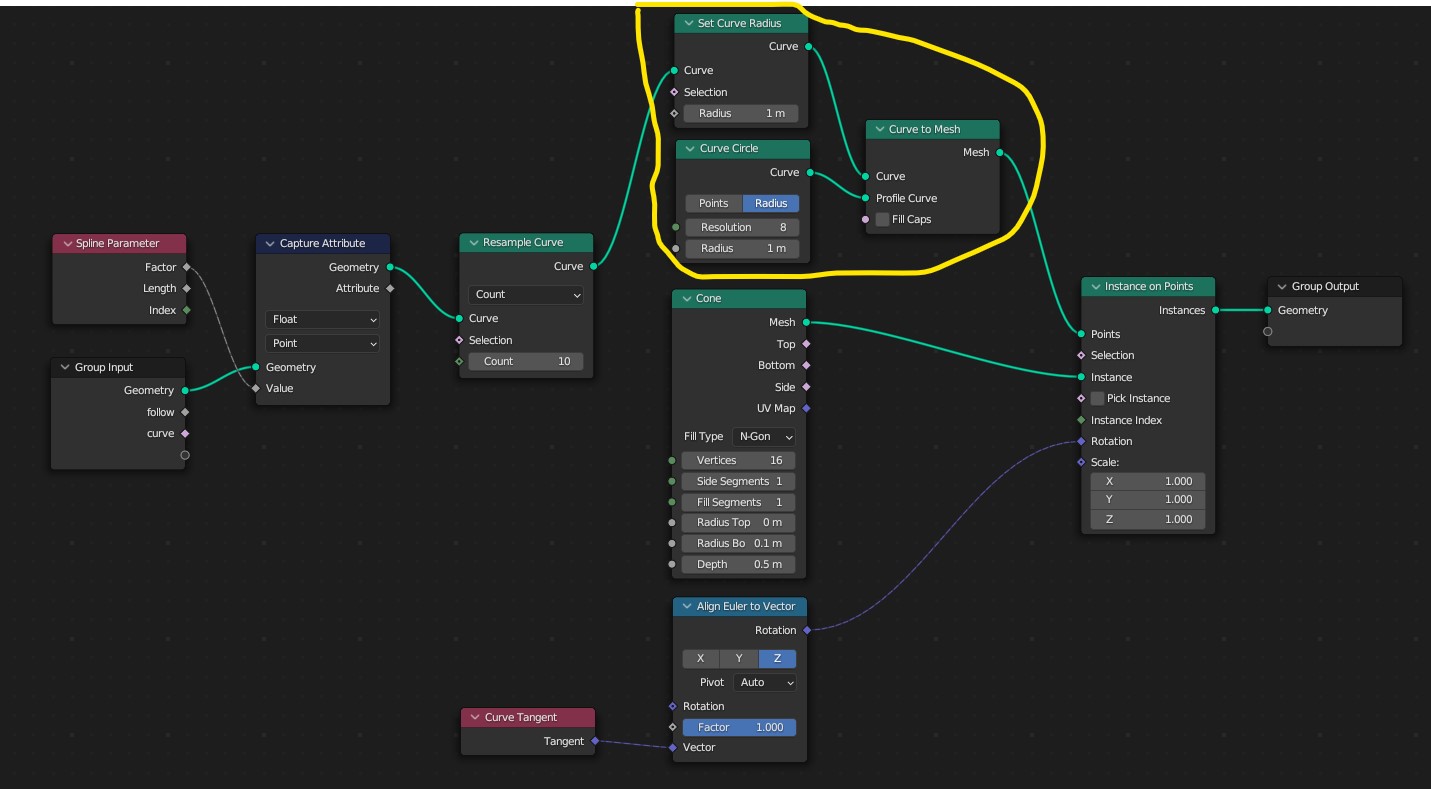The width and height of the screenshot is (1431, 789).
Task: Click the Radius Bottom 0.1 m field
Action: [x=739, y=543]
